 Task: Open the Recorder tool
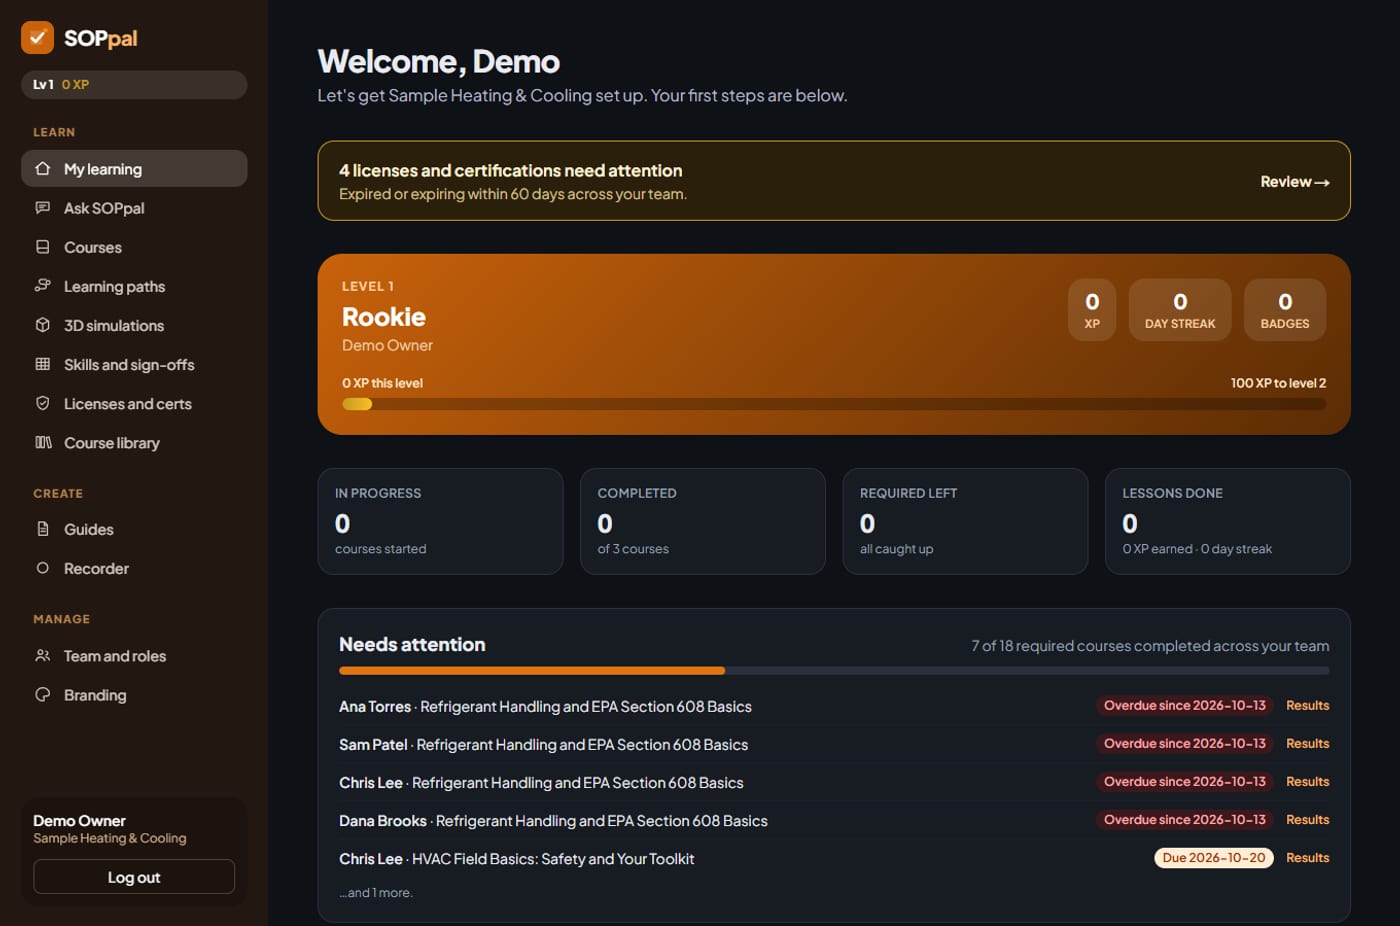coord(134,568)
